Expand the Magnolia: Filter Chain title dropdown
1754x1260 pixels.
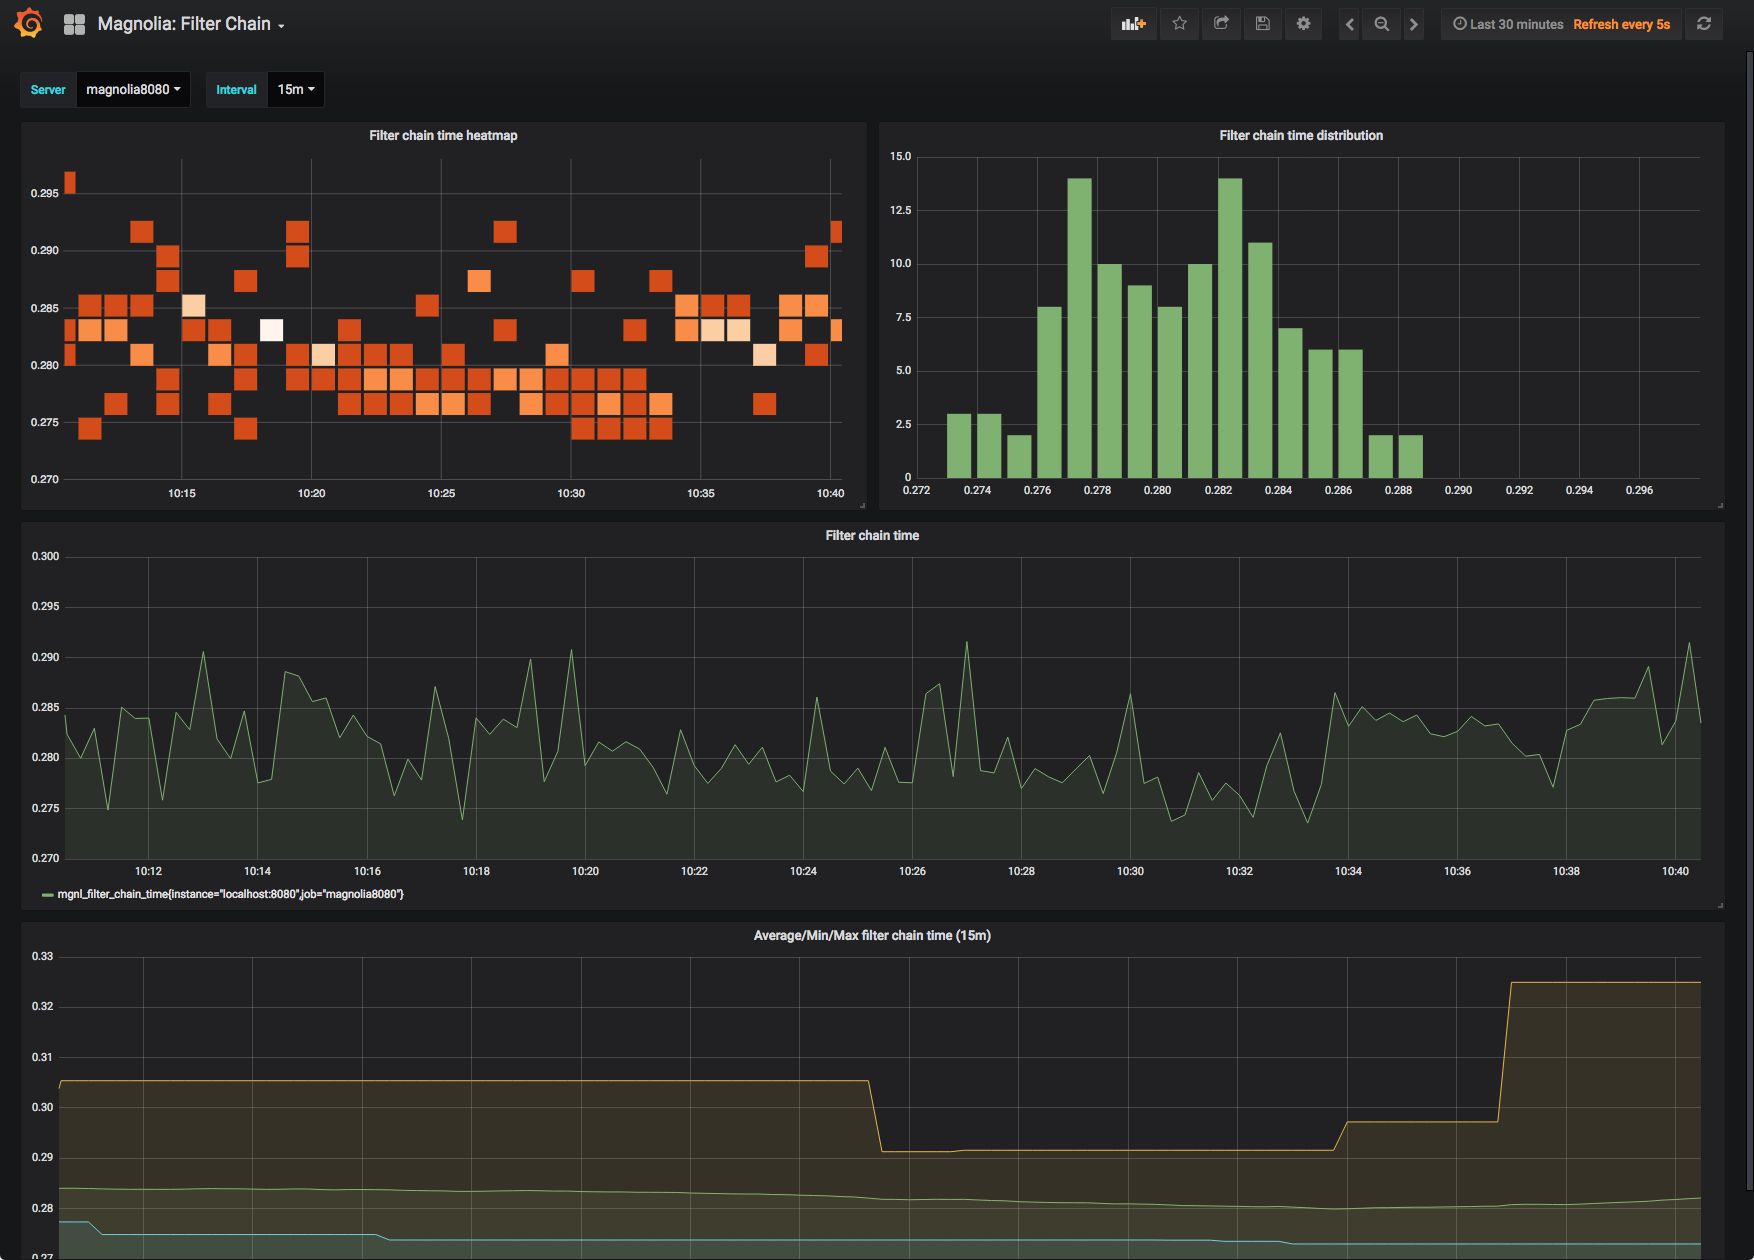coord(190,23)
